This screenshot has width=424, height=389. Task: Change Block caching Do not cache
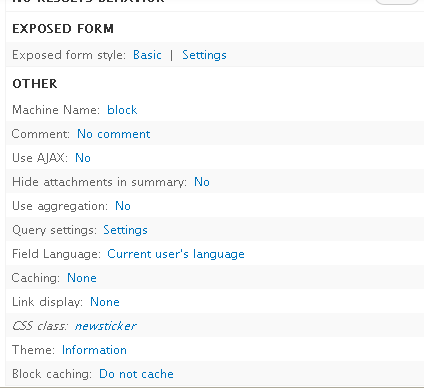click(x=136, y=374)
